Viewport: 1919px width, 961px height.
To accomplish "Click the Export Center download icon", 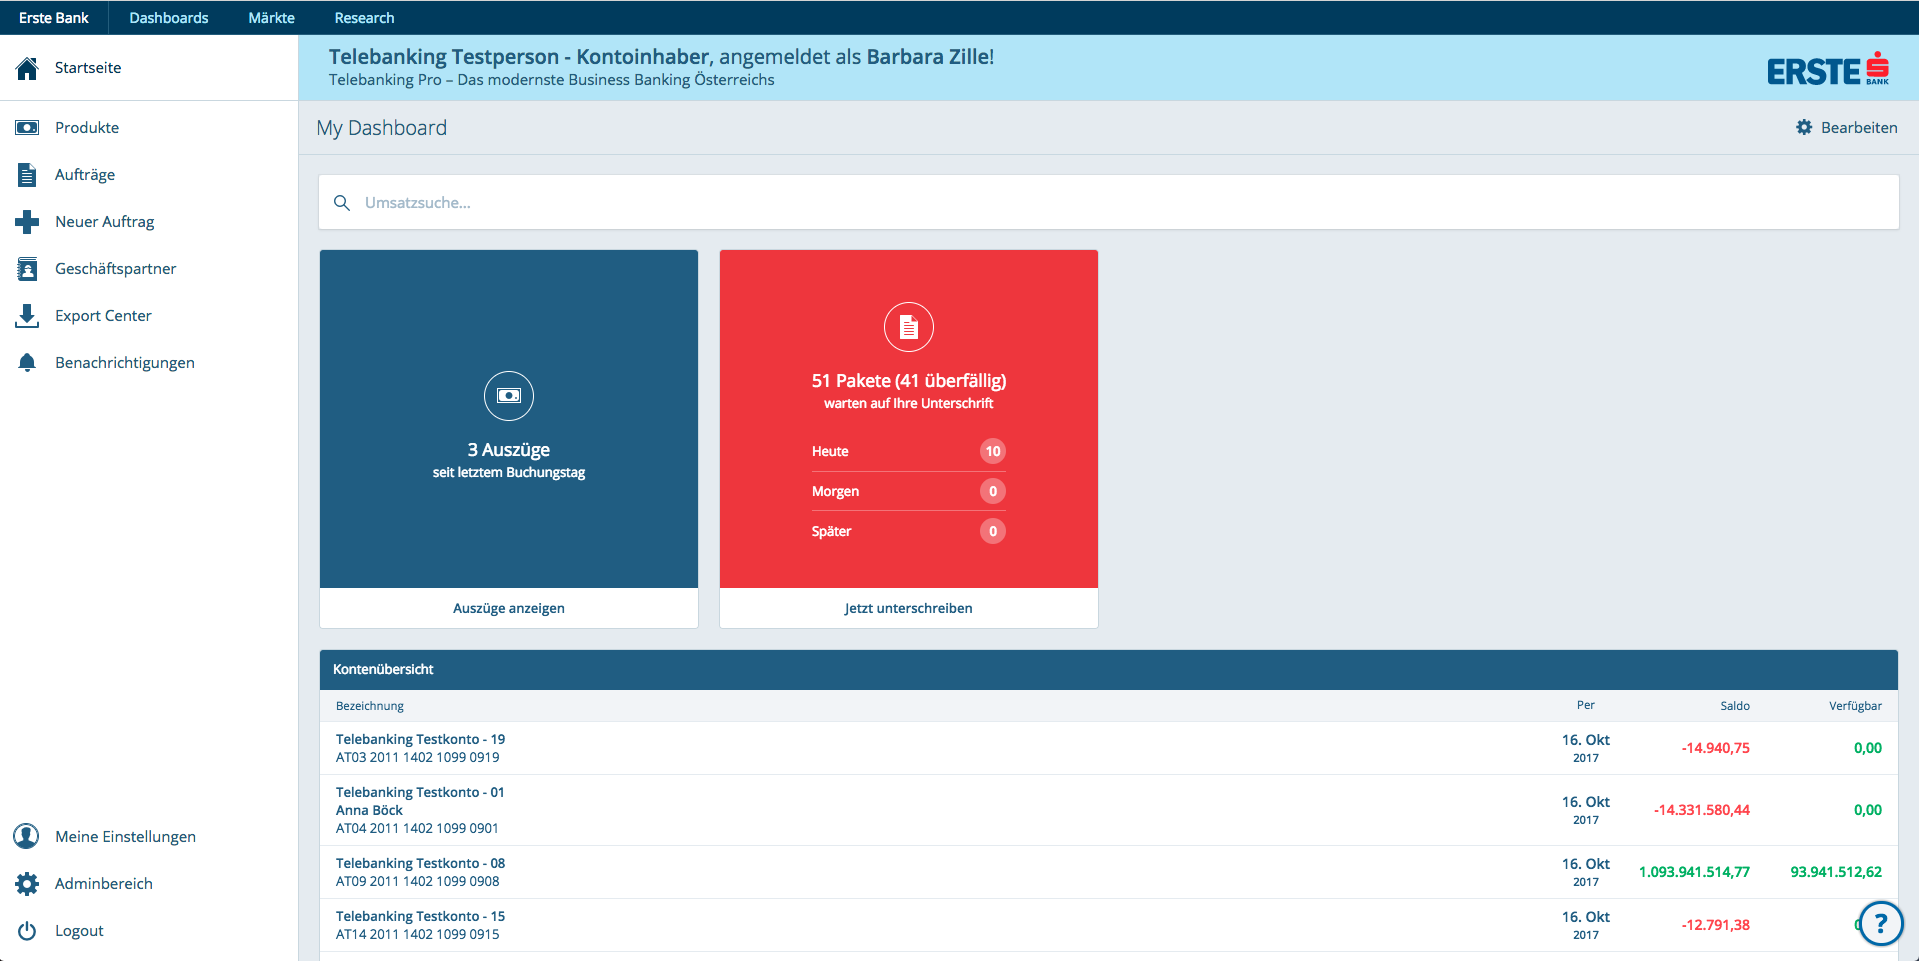I will click(27, 316).
